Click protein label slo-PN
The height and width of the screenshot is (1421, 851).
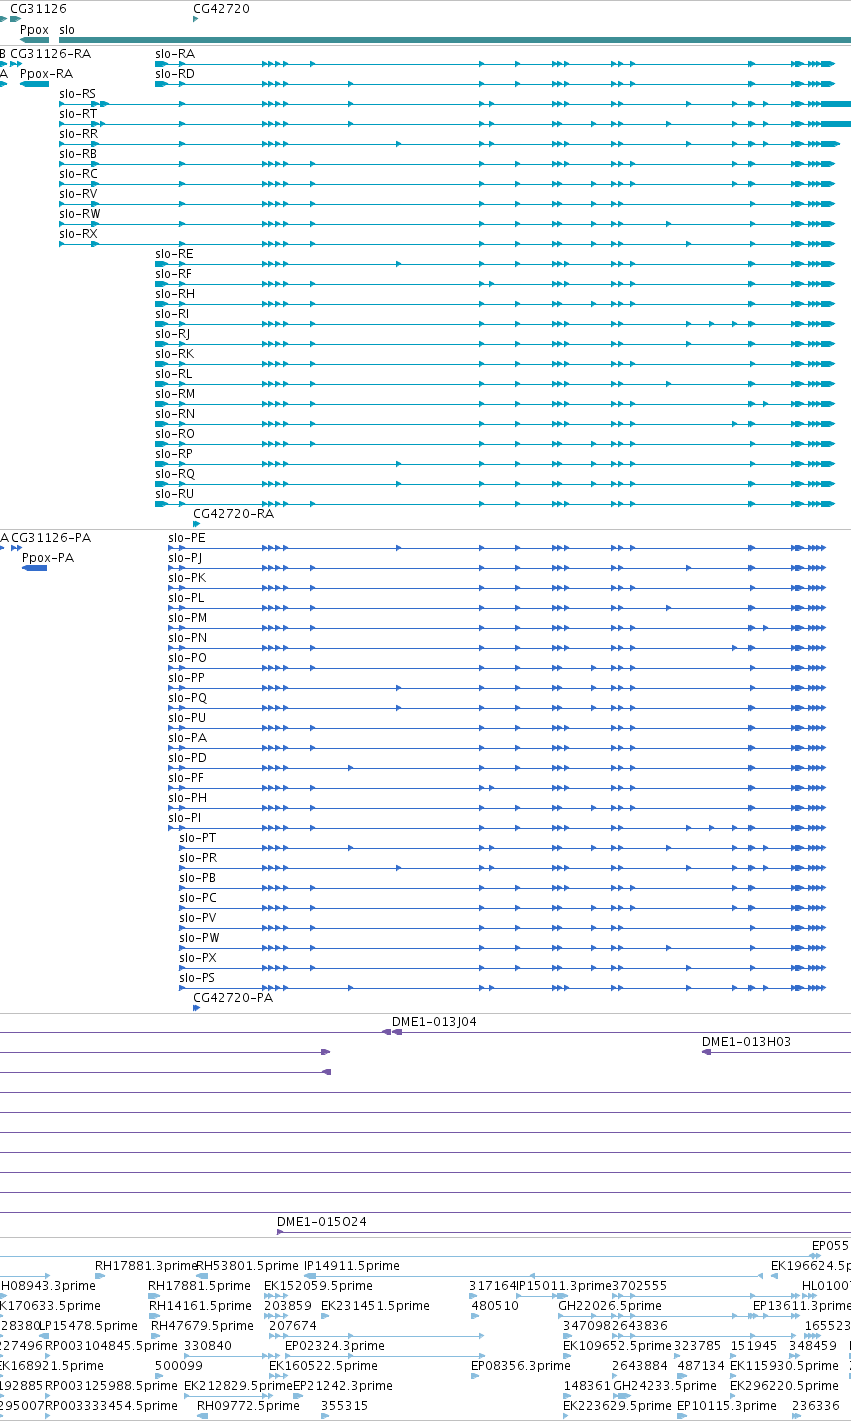click(188, 638)
